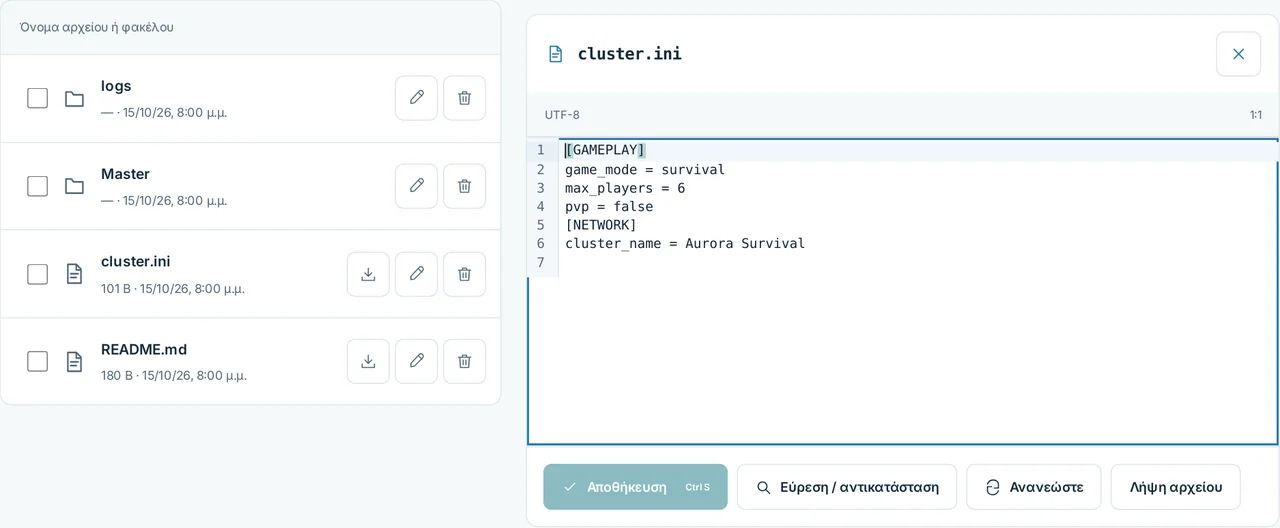Edit the Master folder name
The image size is (1280, 528).
point(416,186)
